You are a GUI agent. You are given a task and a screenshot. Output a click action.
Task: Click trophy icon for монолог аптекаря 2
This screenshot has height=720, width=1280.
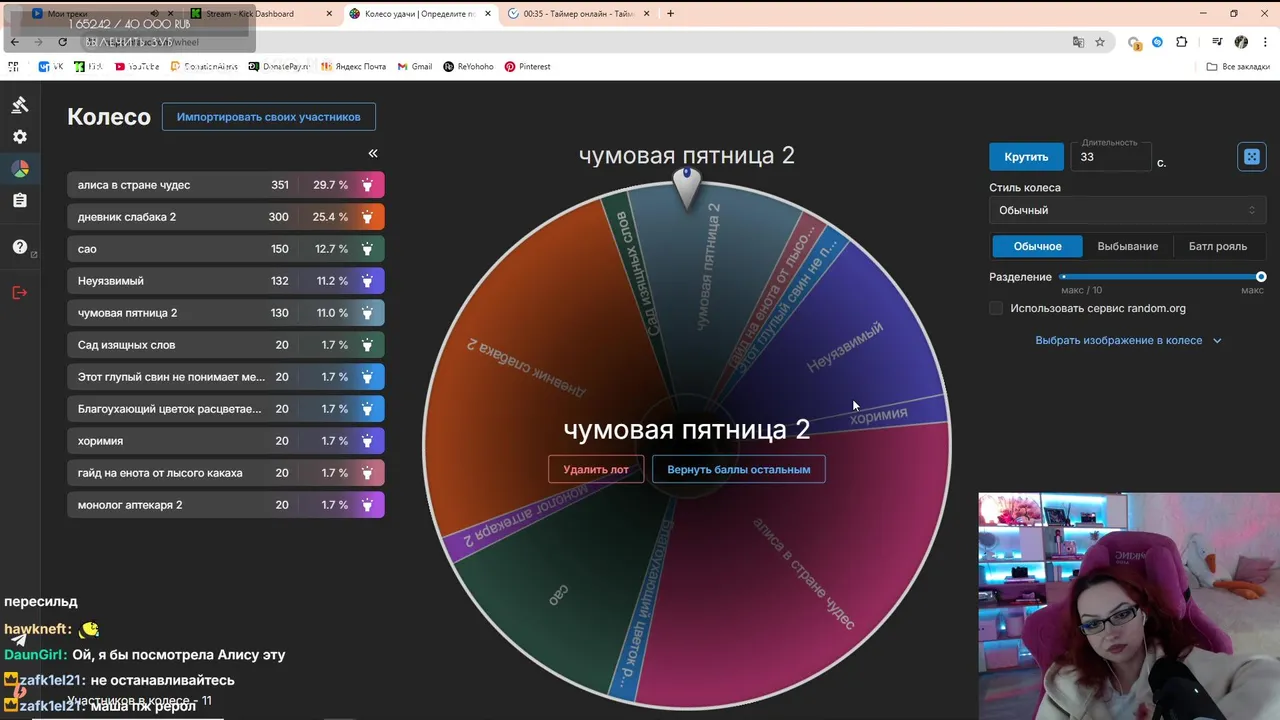point(368,505)
